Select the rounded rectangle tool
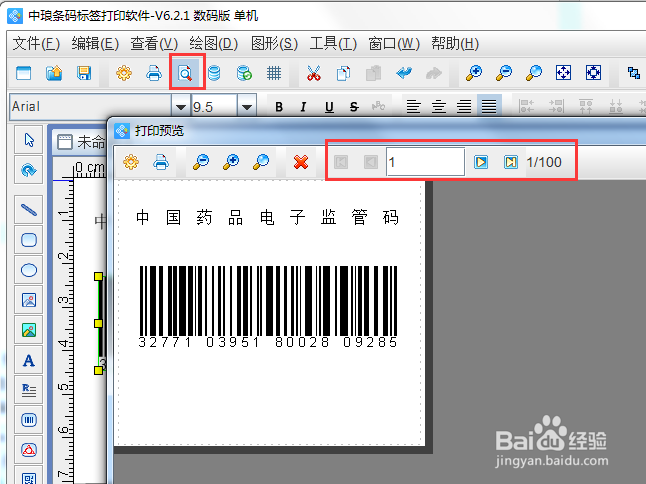This screenshot has height=484, width=646. pos(29,240)
